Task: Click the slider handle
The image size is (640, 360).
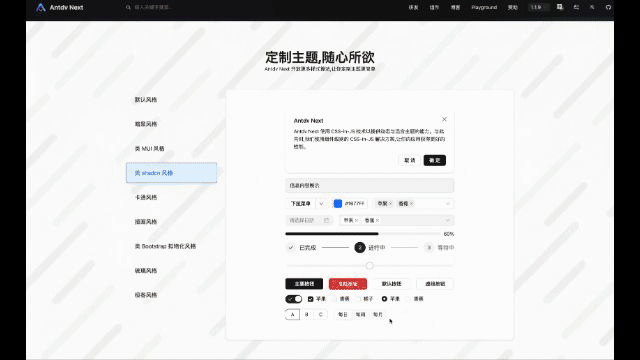Action: click(369, 266)
